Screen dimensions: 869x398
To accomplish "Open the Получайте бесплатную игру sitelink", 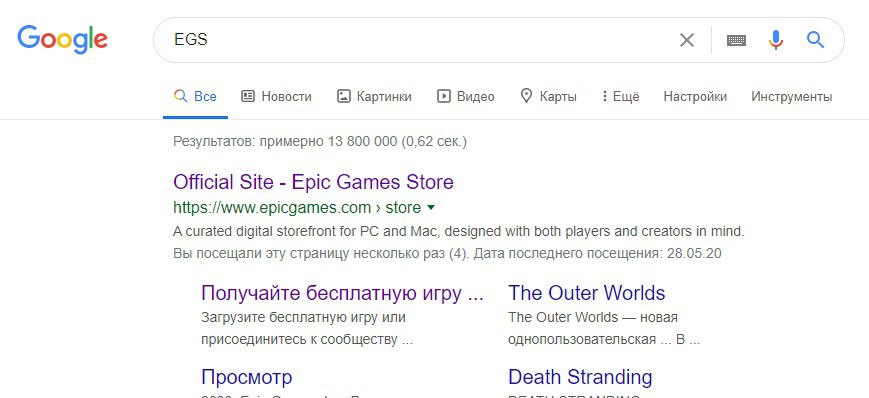I will click(x=343, y=293).
